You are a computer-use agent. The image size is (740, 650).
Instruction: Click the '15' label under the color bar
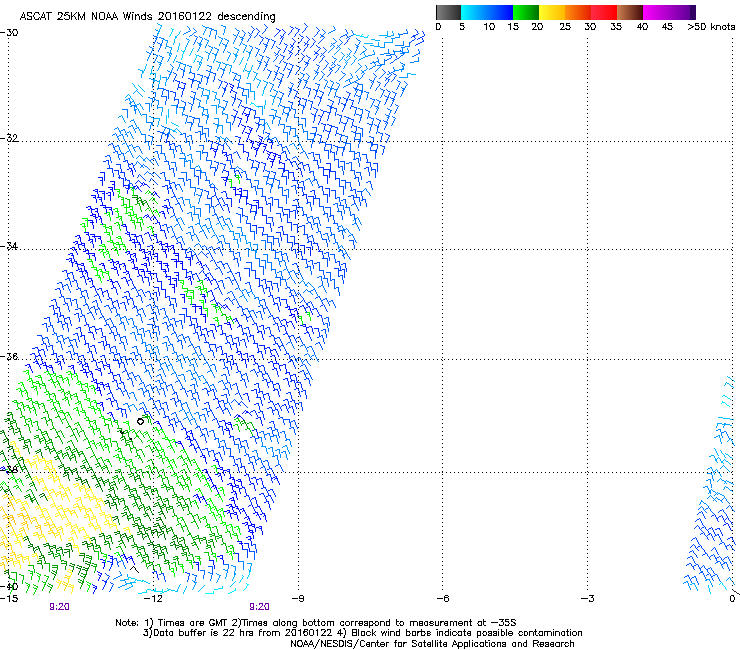pos(513,27)
